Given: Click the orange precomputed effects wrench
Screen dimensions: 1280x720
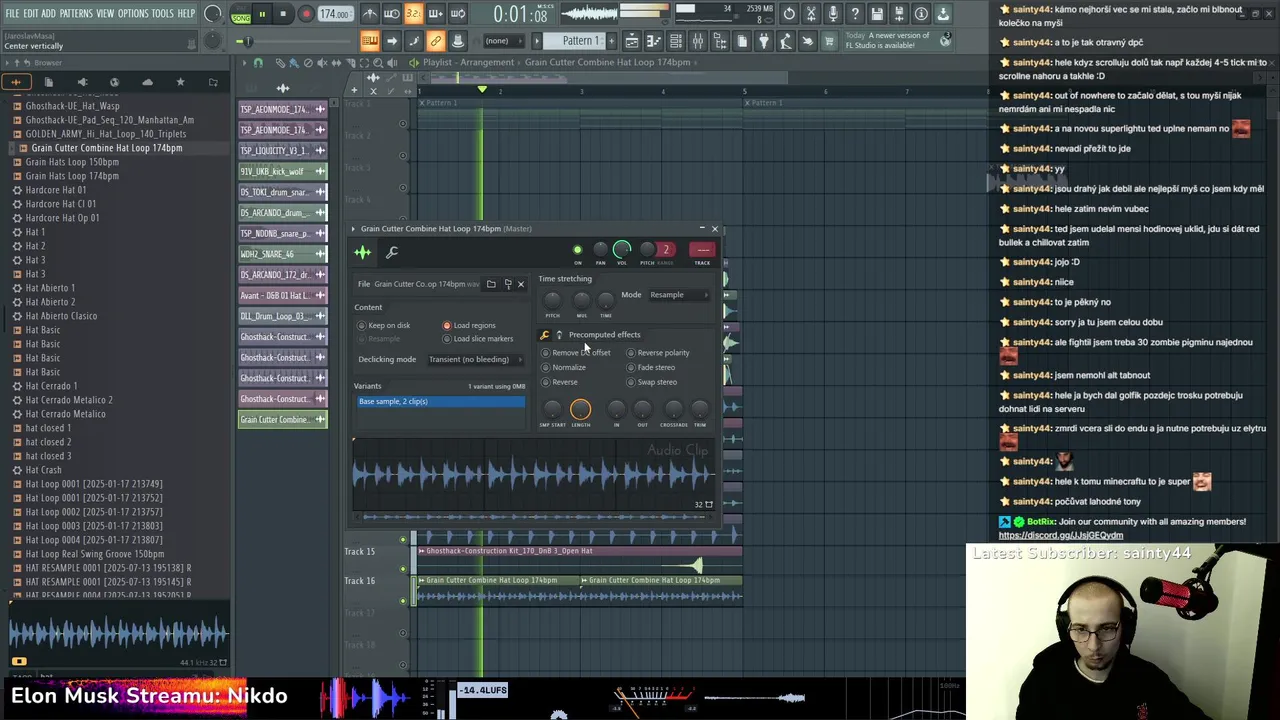Looking at the screenshot, I should coord(545,335).
